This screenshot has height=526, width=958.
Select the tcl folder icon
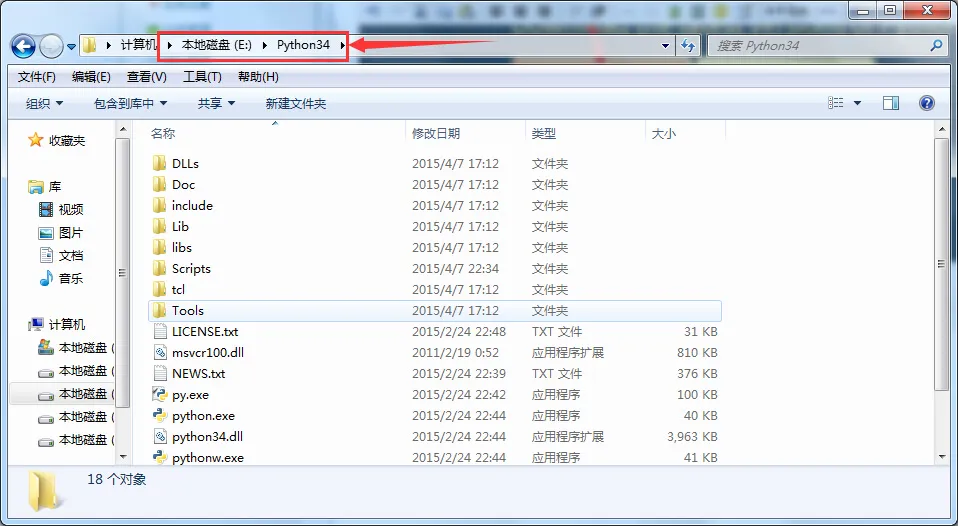tap(159, 289)
